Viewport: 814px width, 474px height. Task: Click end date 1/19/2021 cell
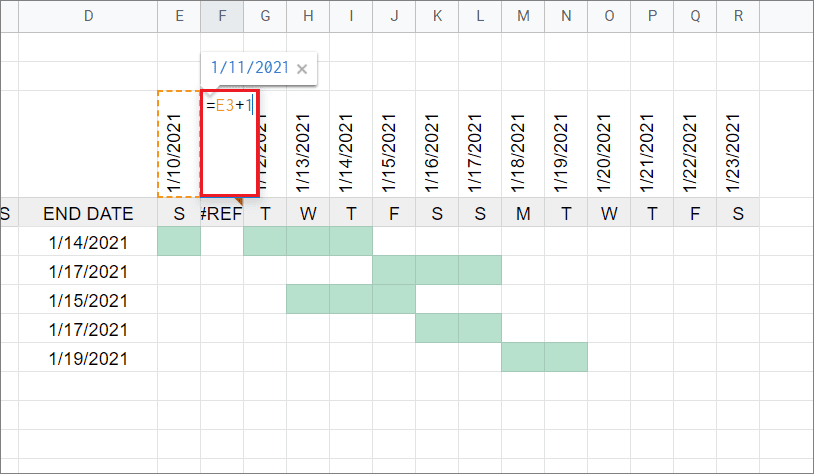click(x=88, y=358)
